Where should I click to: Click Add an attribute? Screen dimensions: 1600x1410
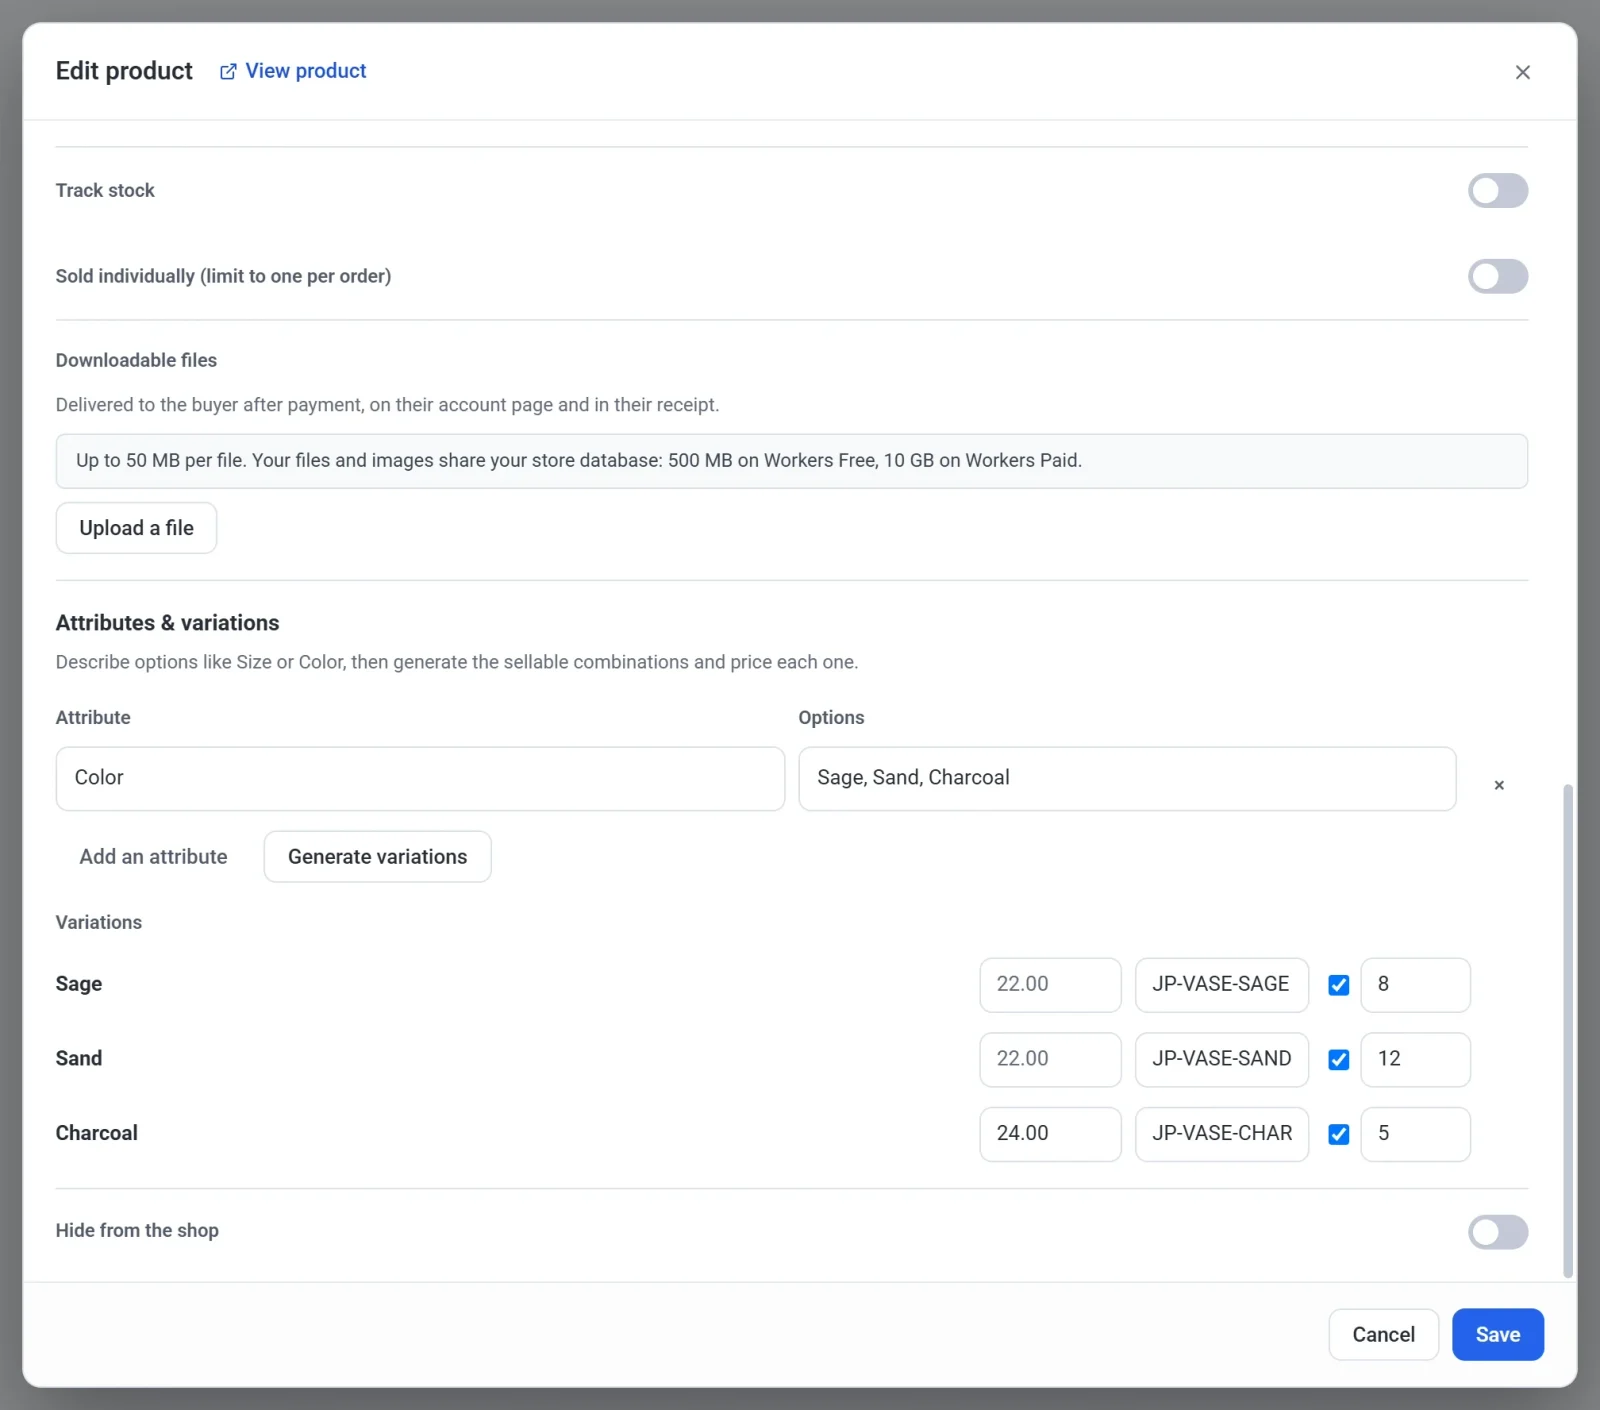(x=153, y=857)
